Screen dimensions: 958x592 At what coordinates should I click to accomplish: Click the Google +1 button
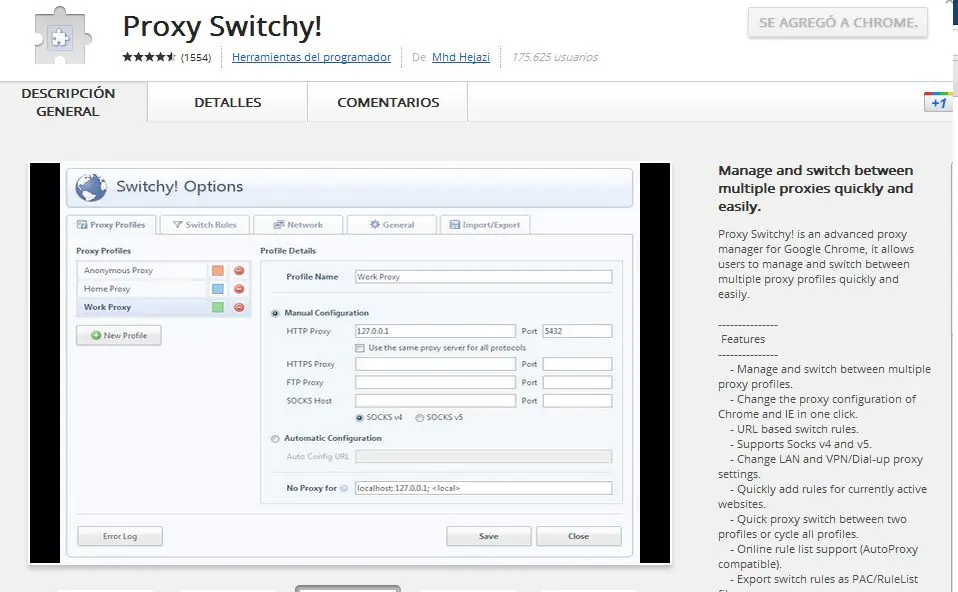[x=938, y=103]
